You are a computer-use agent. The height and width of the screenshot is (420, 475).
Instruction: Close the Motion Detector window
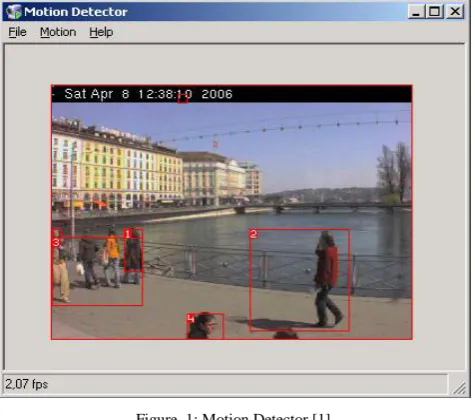pos(455,12)
